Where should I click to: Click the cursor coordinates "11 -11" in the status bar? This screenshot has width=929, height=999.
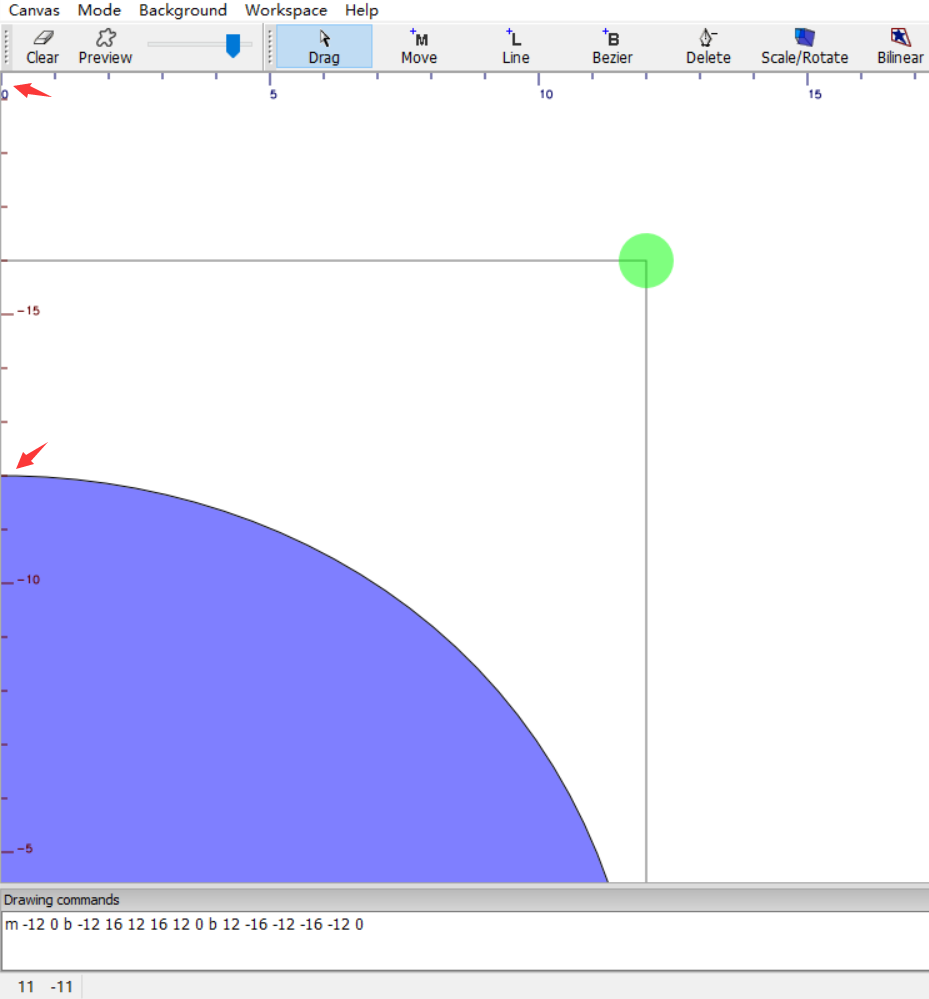click(x=45, y=987)
